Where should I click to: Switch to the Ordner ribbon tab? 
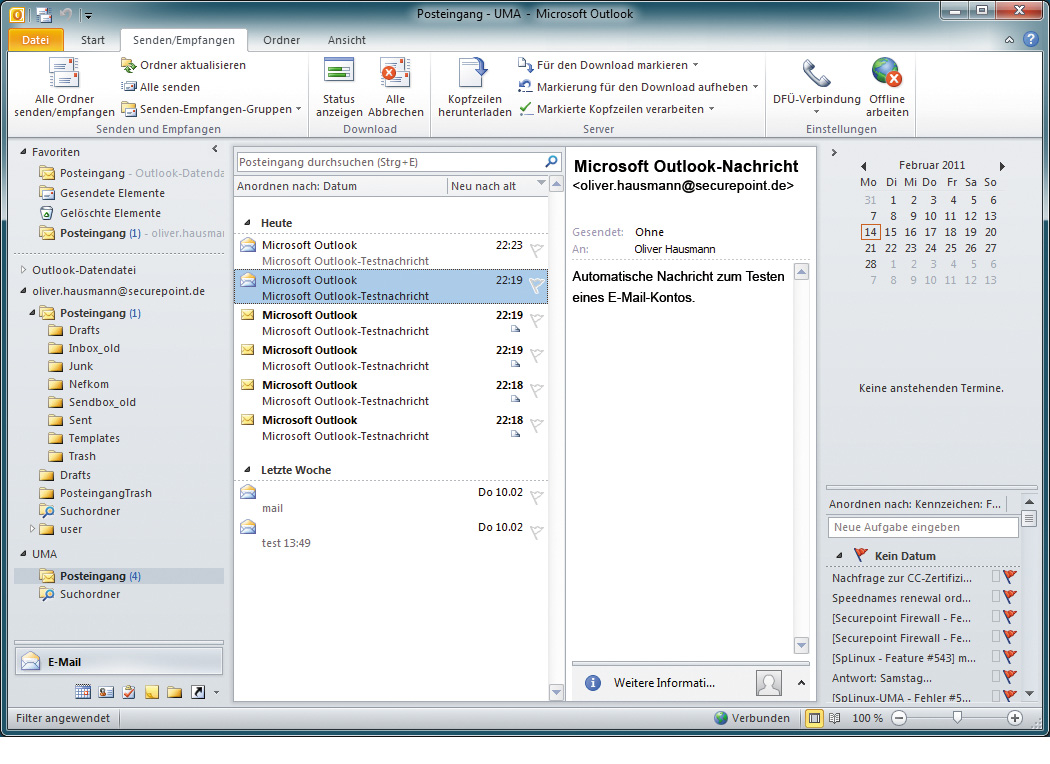[281, 40]
